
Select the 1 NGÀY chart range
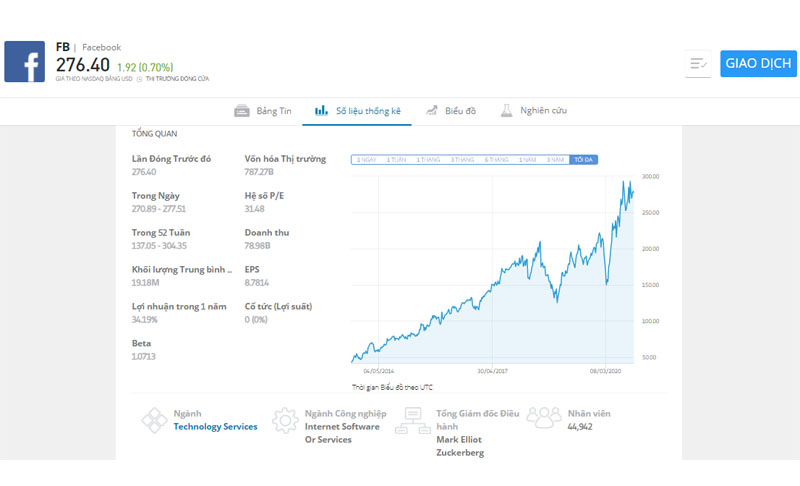pos(366,160)
